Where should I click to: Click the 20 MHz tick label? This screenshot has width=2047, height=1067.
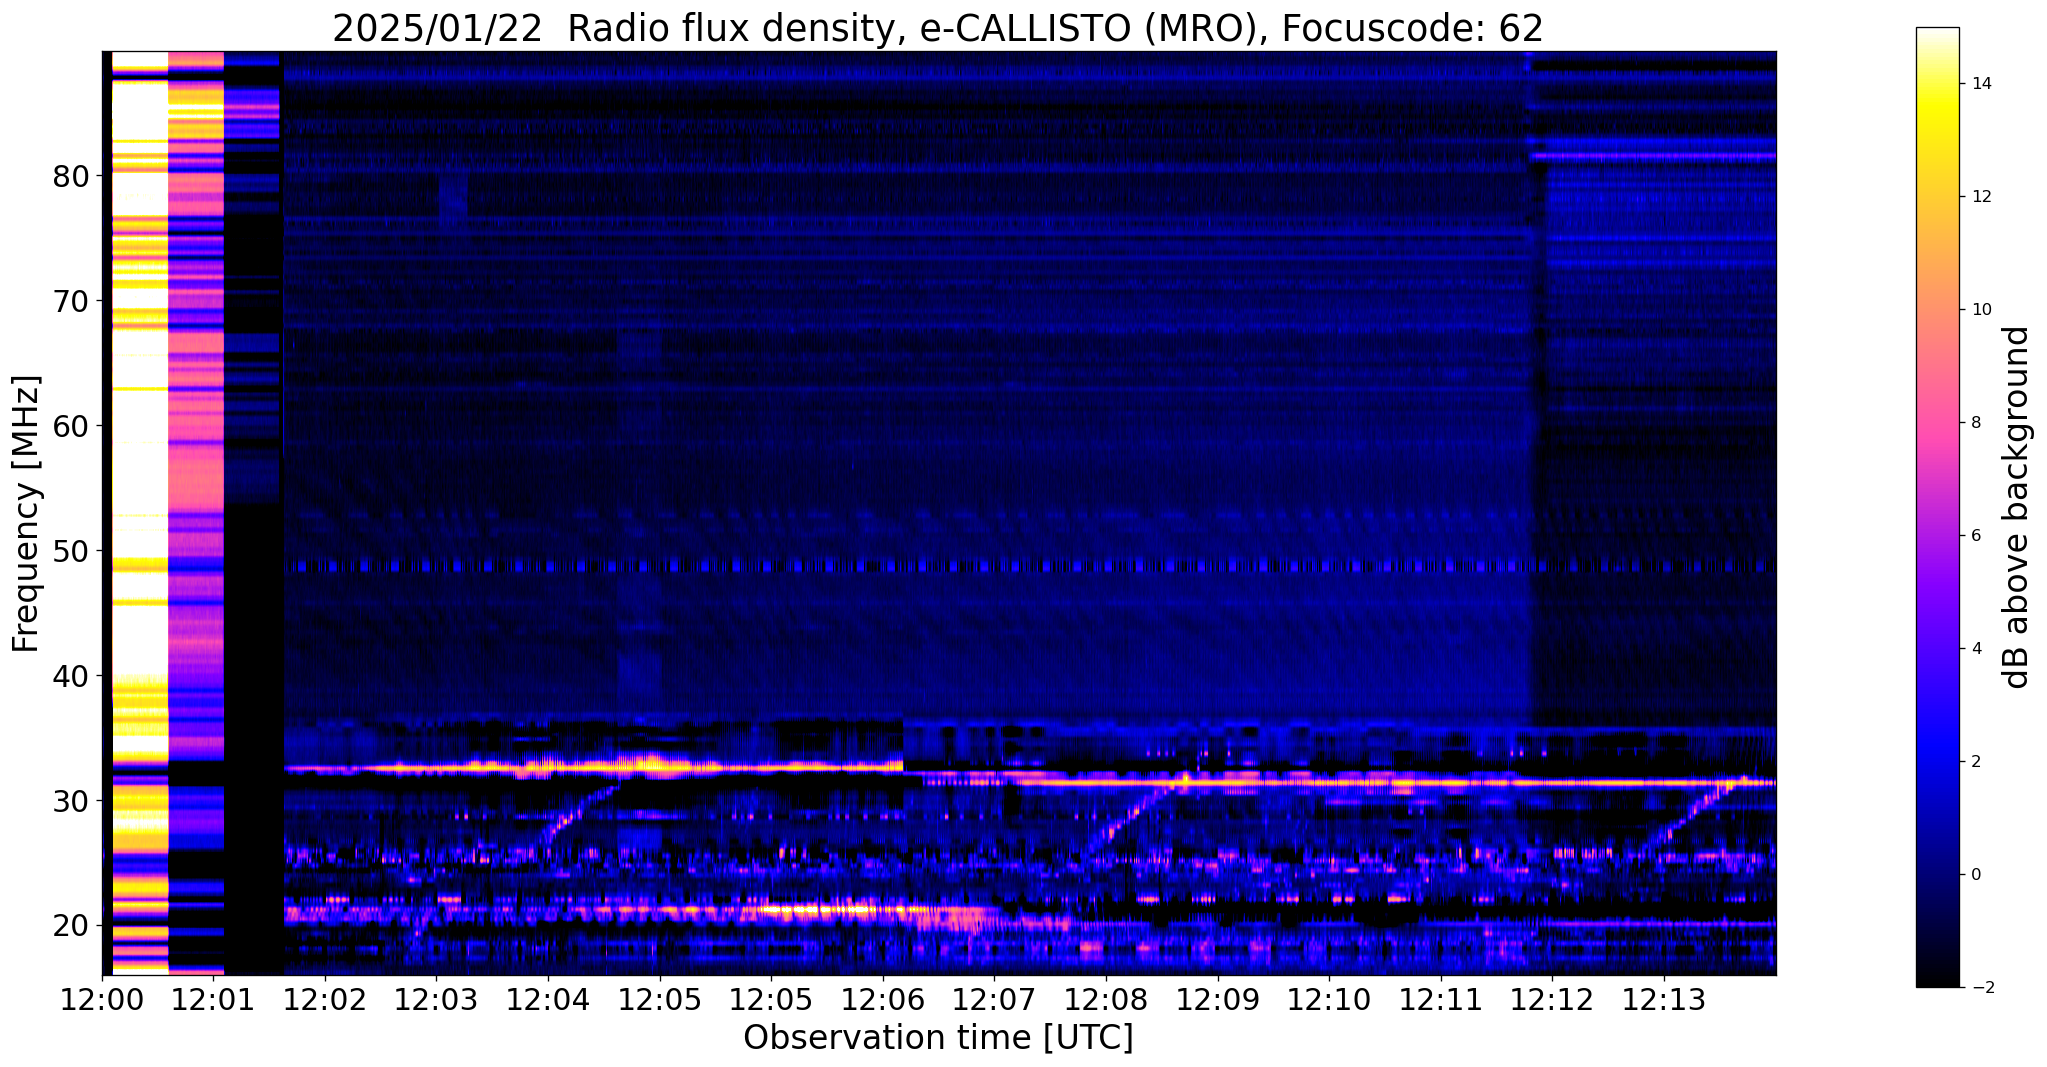(71, 927)
